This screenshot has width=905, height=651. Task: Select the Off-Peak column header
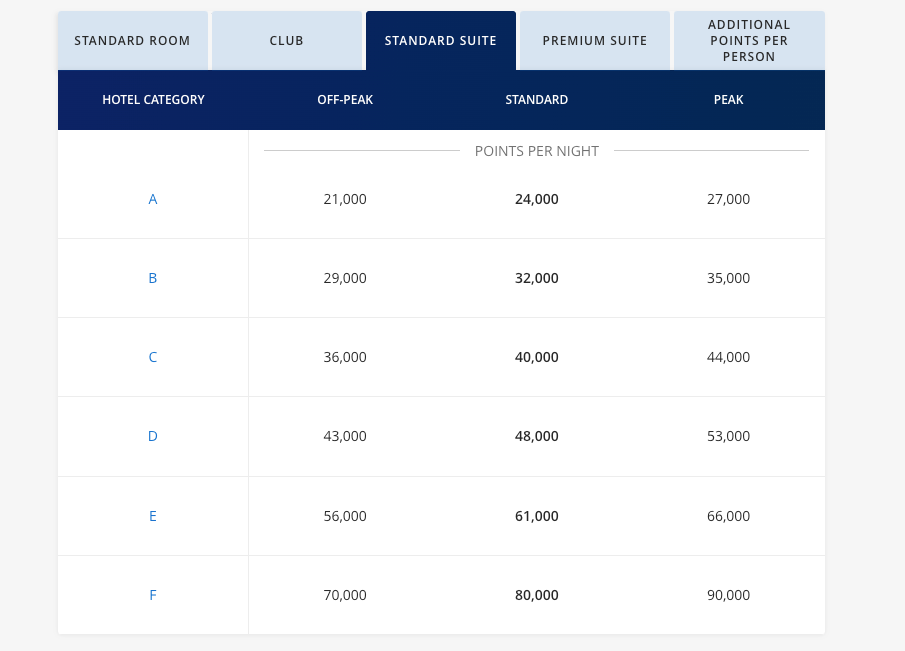(x=344, y=99)
